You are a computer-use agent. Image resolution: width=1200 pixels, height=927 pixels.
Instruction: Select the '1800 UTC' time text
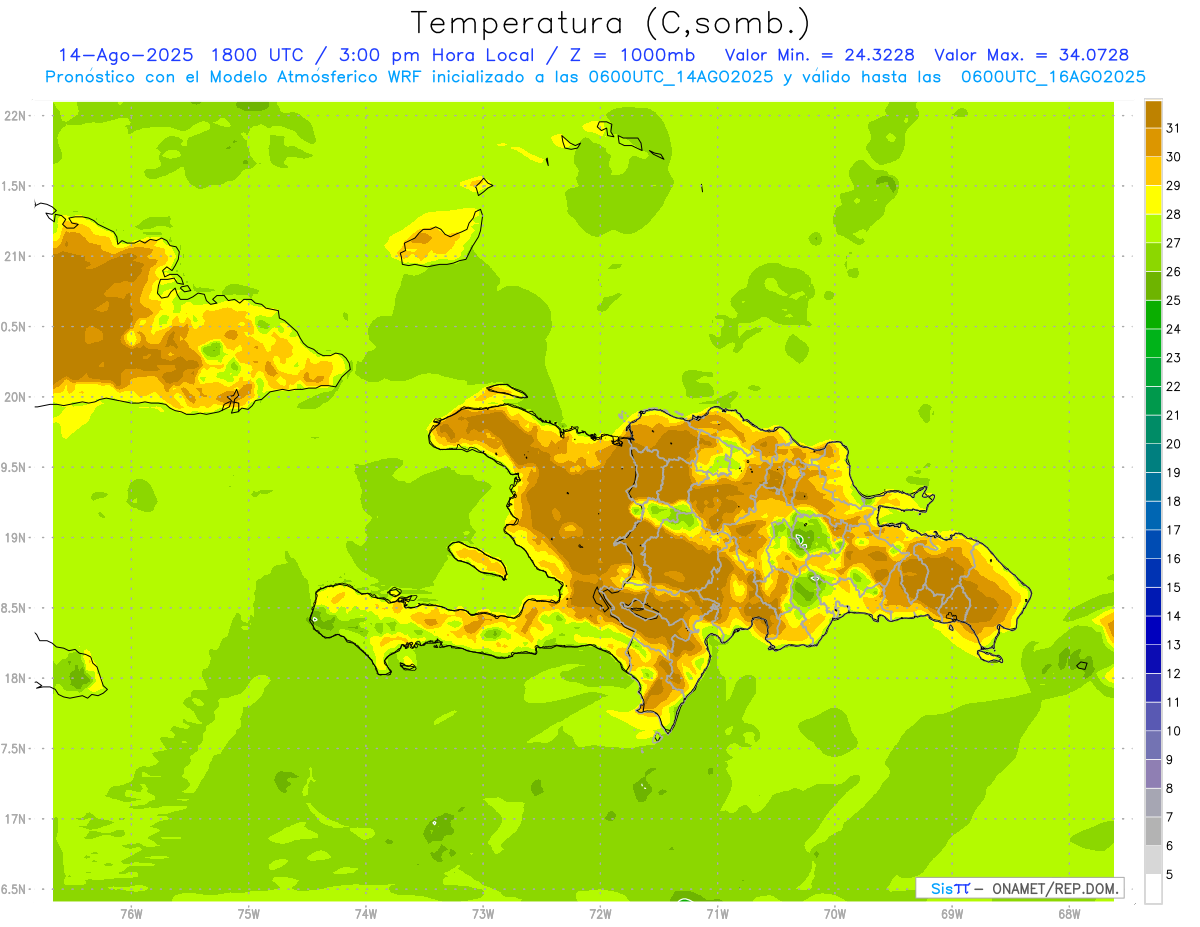[x=260, y=55]
